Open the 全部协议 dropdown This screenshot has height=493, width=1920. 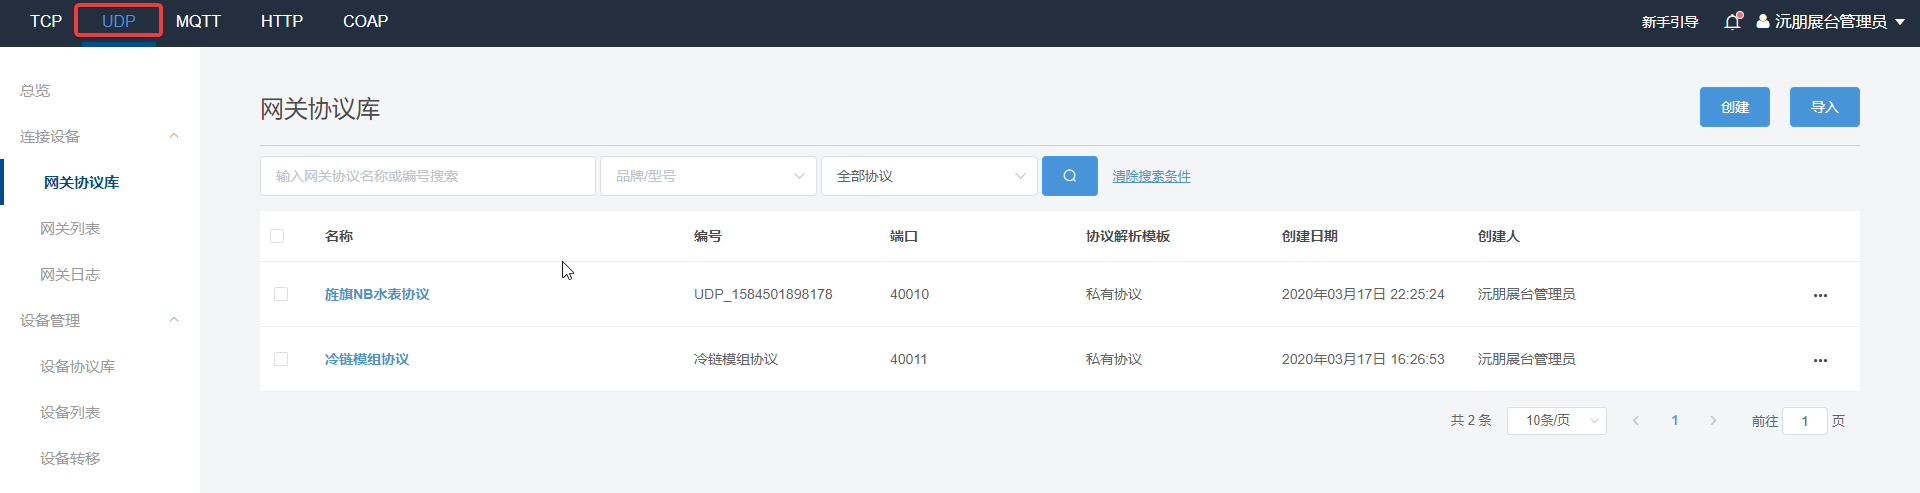[929, 176]
